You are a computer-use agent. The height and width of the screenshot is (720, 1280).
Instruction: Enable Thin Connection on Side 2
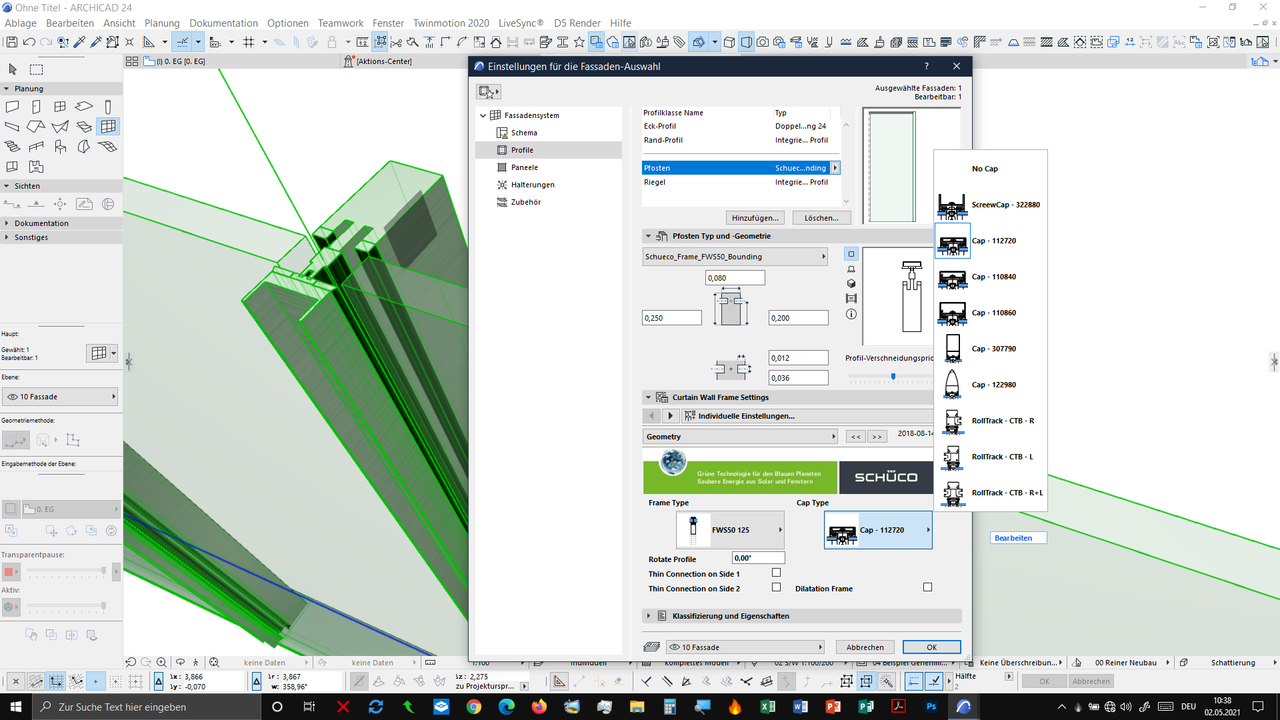(776, 587)
